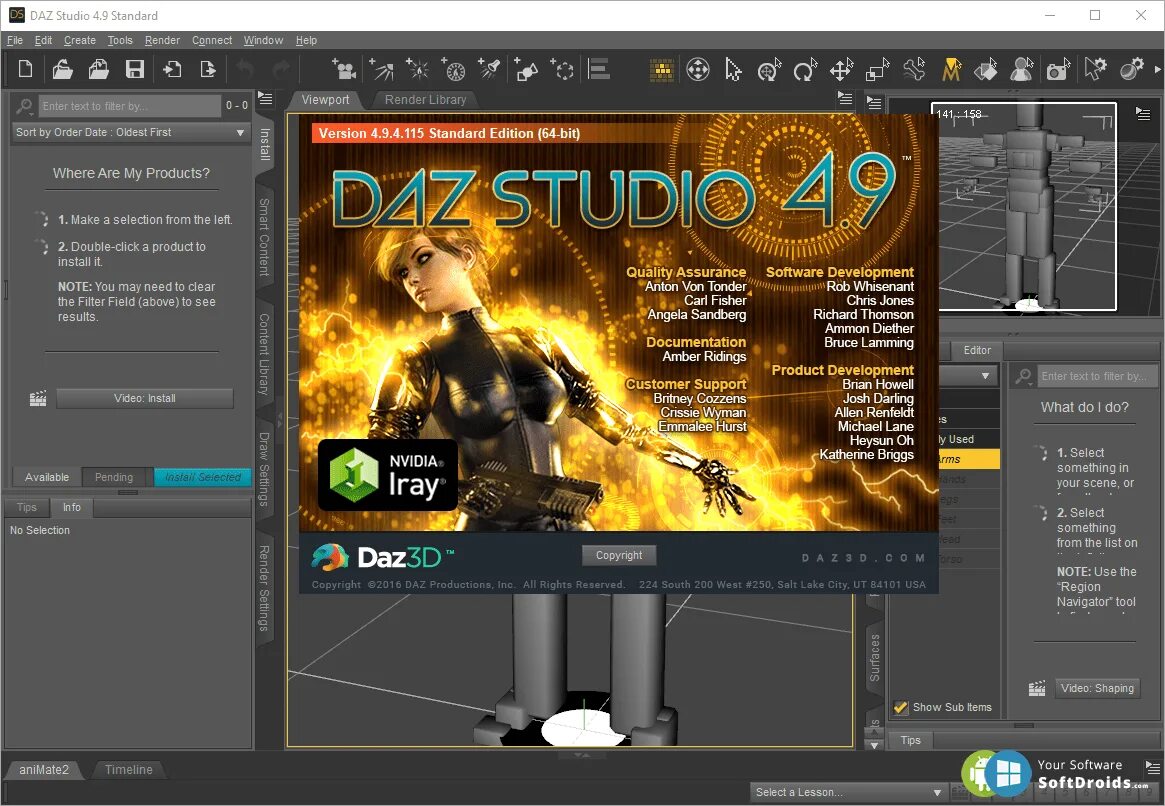The image size is (1165, 806).
Task: Open the Help menu
Action: click(306, 40)
